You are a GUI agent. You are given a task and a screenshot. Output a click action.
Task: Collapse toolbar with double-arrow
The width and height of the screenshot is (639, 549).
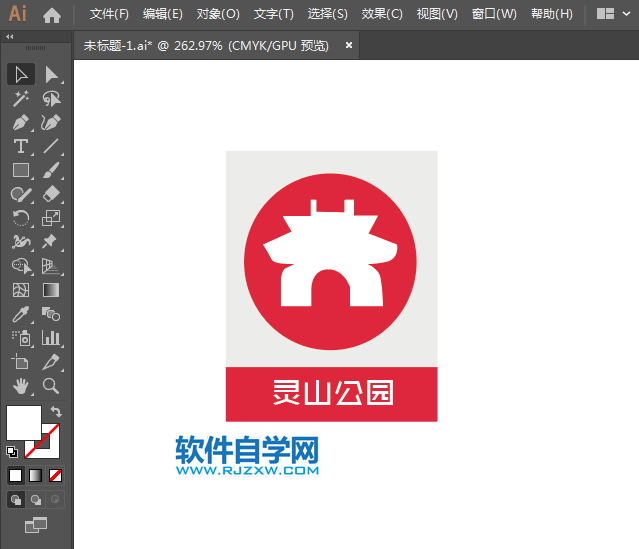coord(10,37)
